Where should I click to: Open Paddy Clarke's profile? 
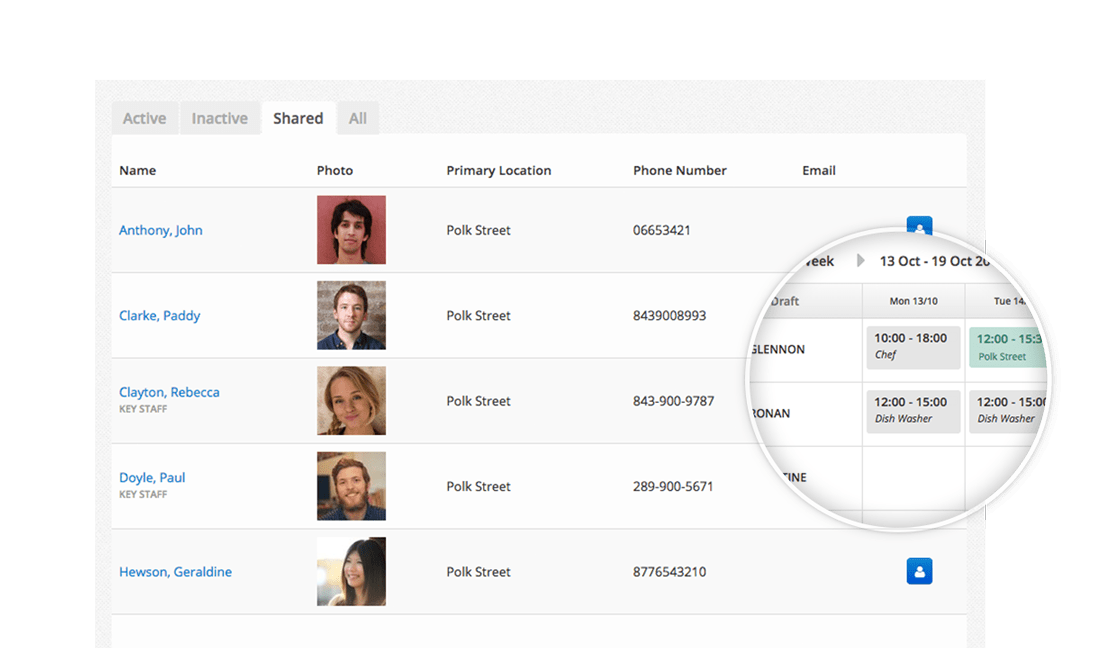point(160,315)
